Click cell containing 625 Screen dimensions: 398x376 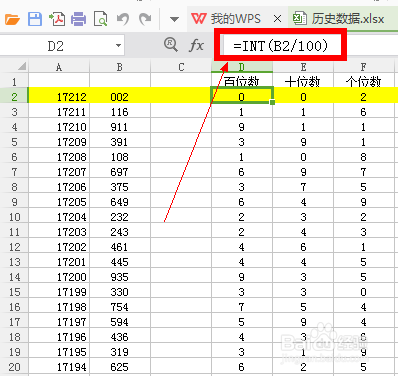120,367
